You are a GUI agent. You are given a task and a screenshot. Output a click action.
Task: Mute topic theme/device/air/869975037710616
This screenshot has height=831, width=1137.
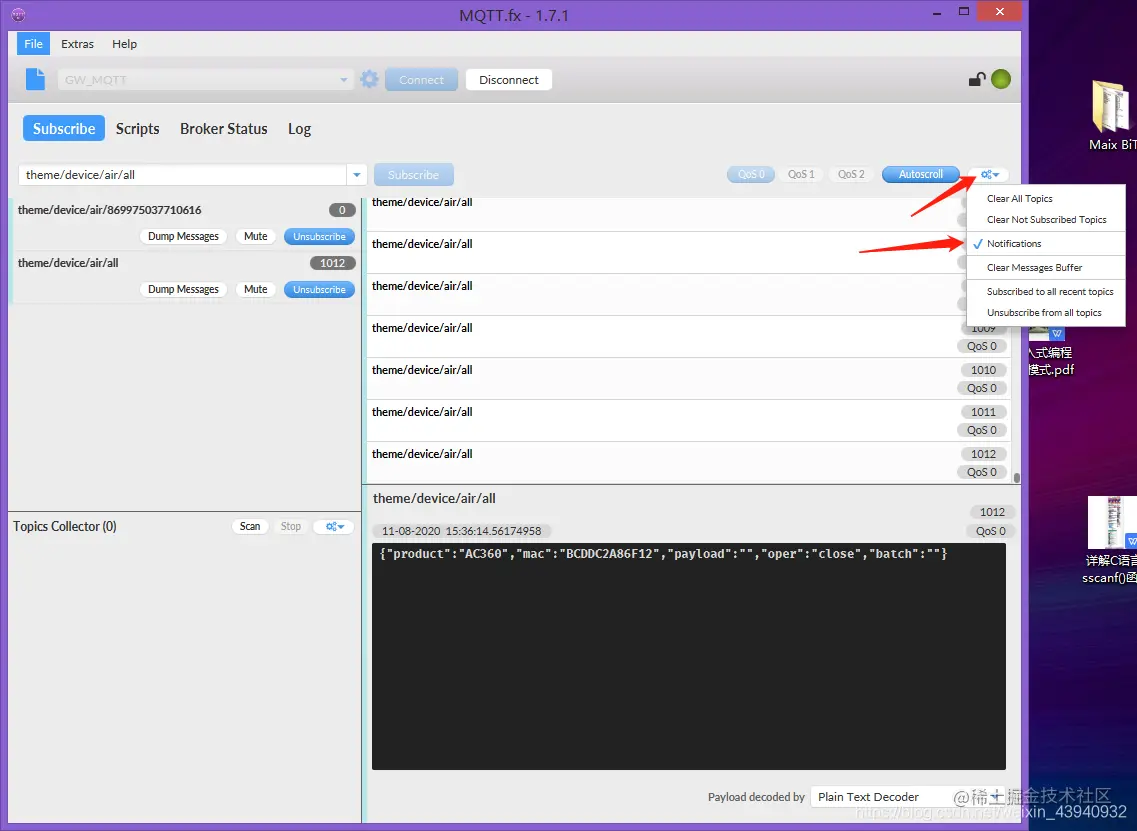click(x=255, y=236)
